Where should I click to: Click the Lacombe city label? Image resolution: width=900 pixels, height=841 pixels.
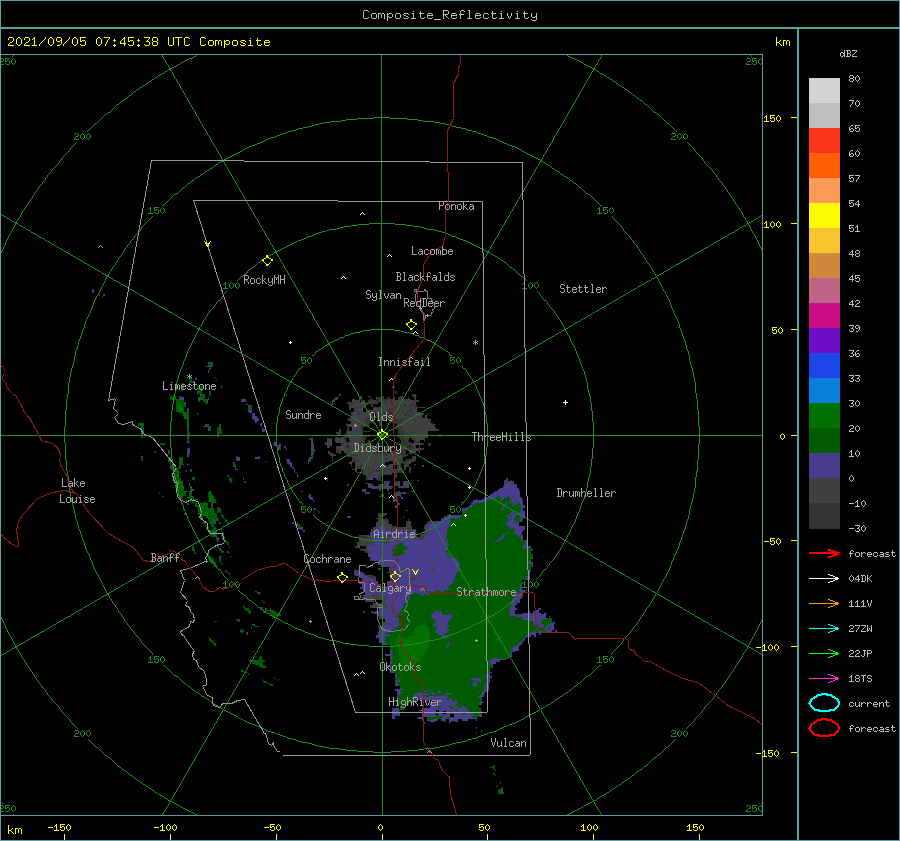coord(432,251)
